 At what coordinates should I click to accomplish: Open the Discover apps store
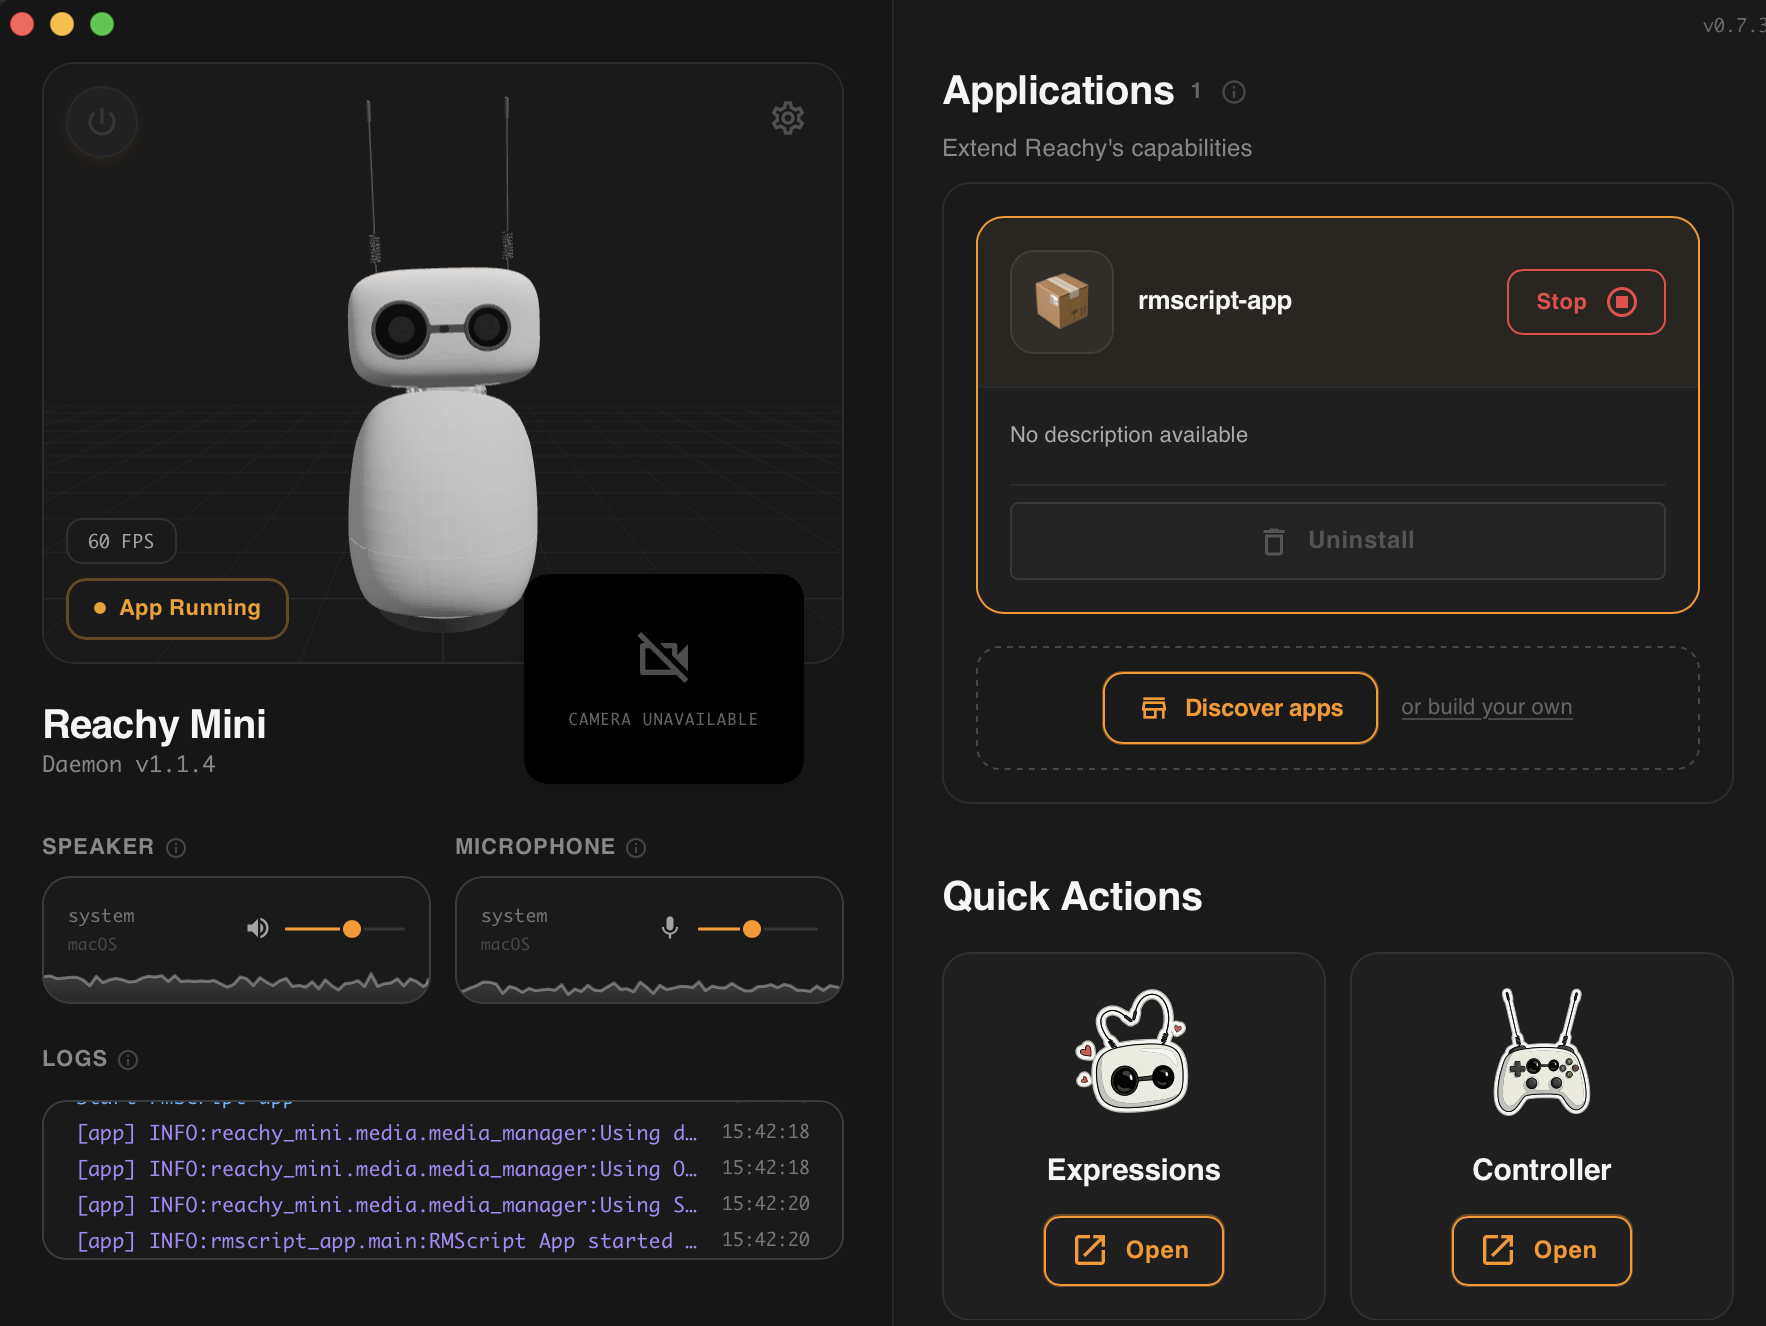tap(1240, 708)
